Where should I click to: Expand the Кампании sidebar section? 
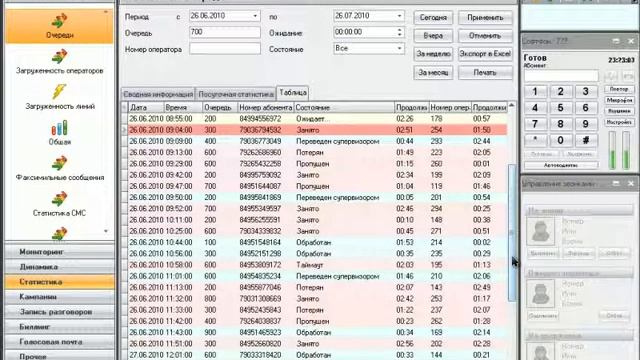(60, 297)
